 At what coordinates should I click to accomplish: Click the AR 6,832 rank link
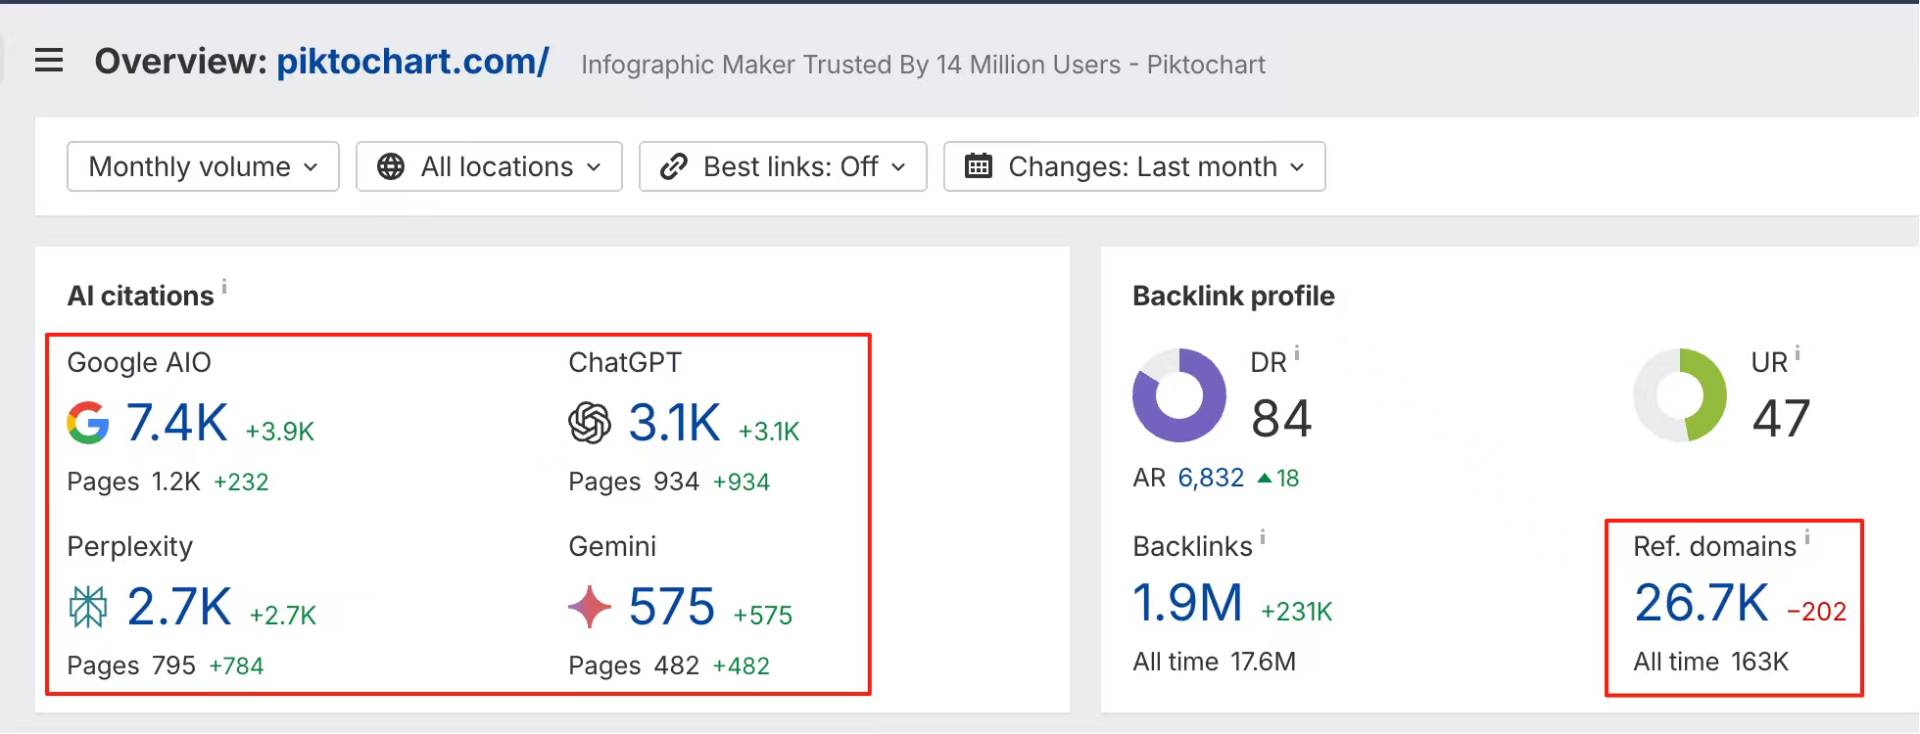[1211, 478]
